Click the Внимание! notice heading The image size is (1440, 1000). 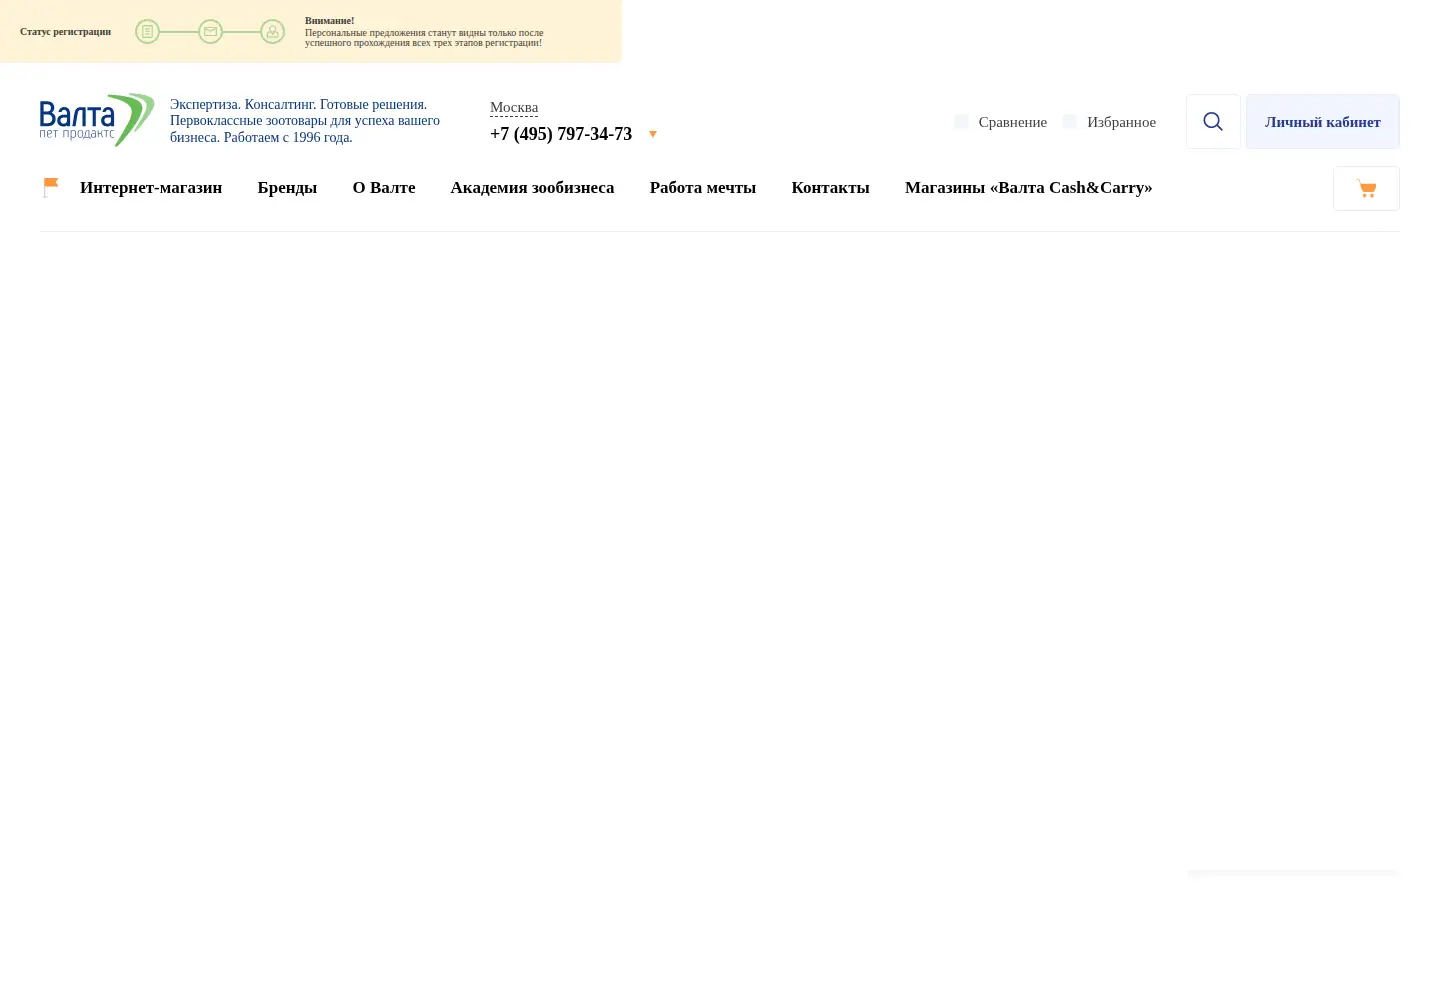click(329, 20)
